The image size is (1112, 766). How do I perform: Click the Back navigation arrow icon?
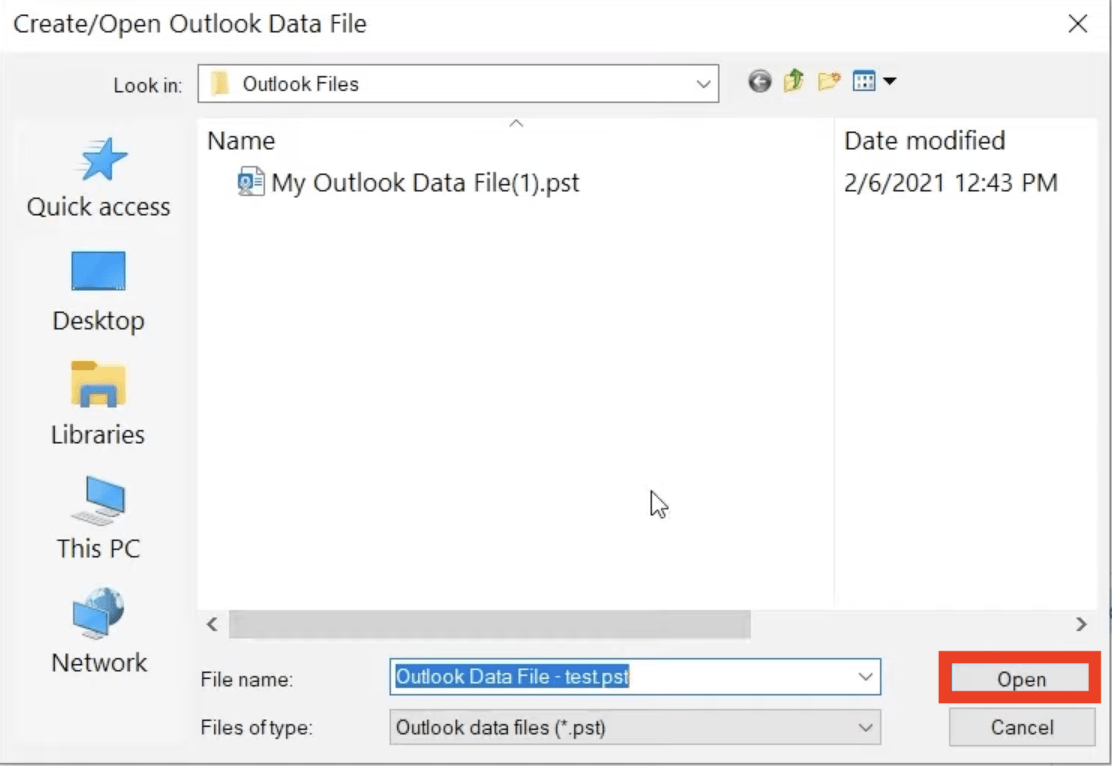coord(760,82)
